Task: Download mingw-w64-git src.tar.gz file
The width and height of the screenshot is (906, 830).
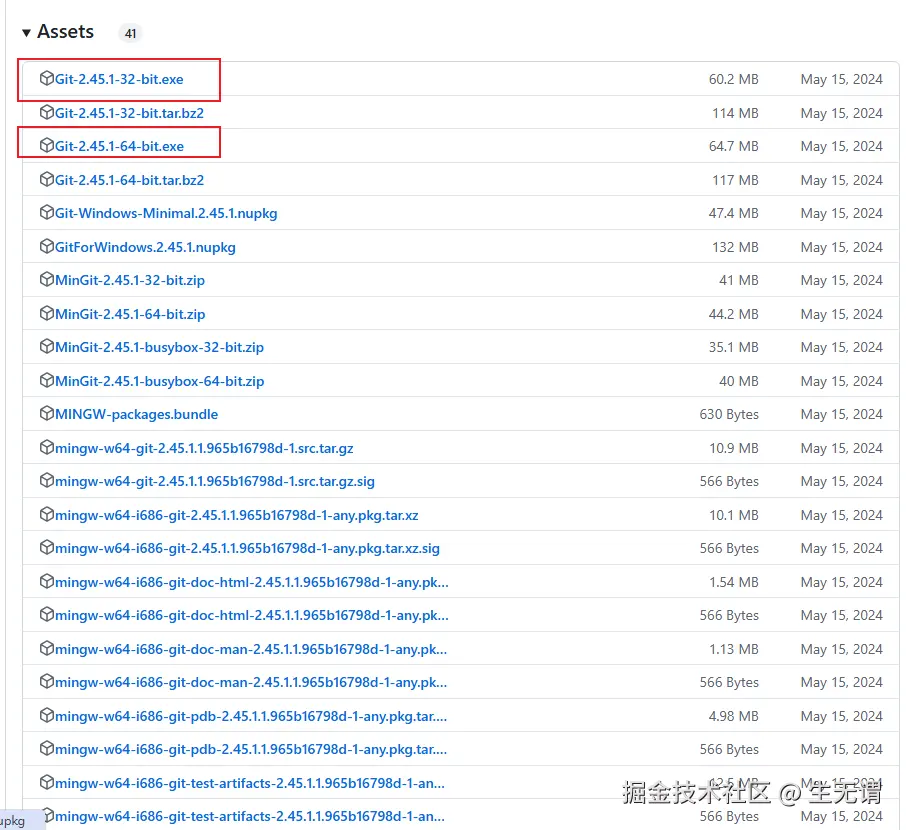Action: (x=204, y=448)
